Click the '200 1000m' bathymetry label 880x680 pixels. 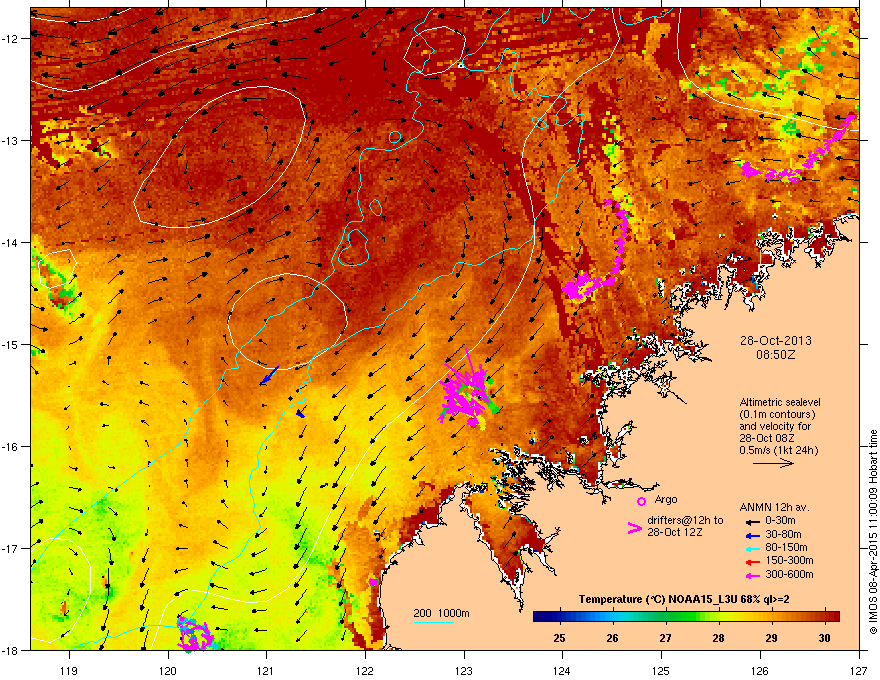(x=441, y=613)
